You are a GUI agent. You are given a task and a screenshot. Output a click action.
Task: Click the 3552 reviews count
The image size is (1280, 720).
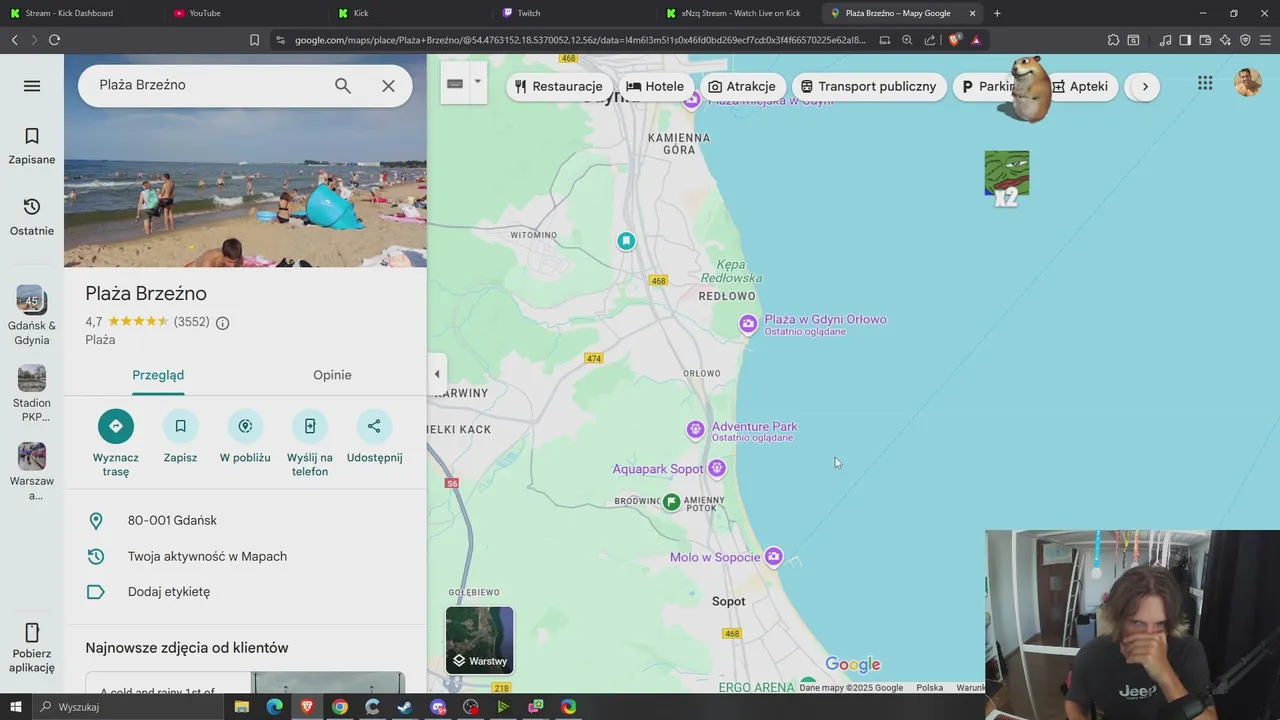[191, 322]
